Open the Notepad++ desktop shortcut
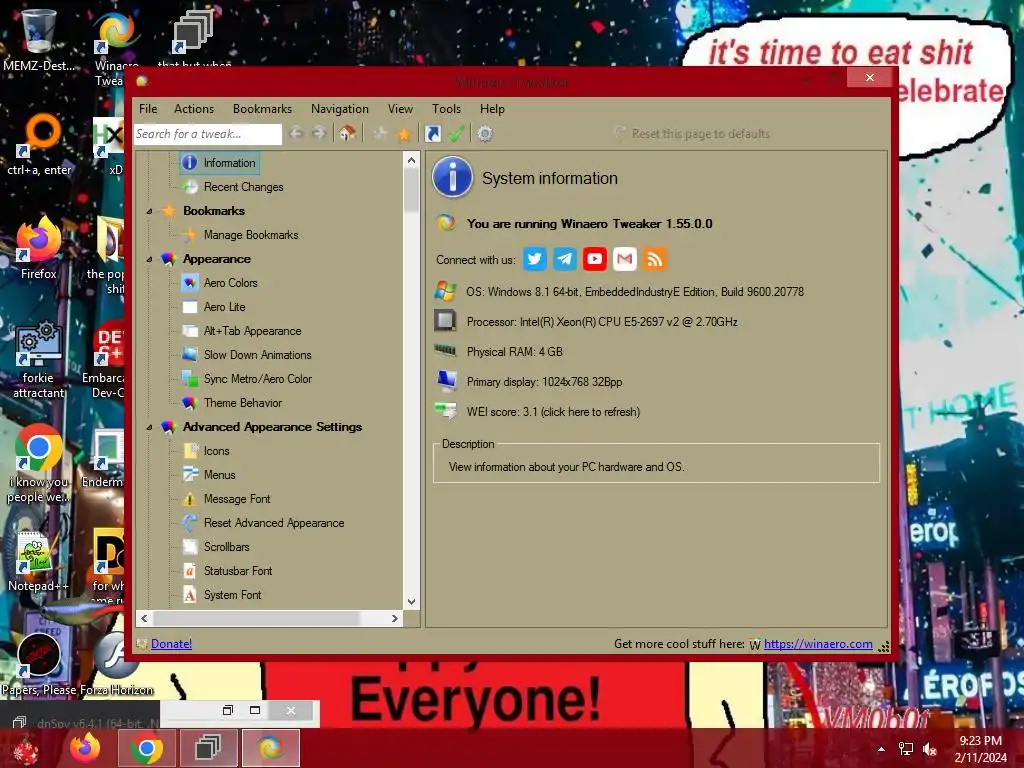 pos(38,560)
